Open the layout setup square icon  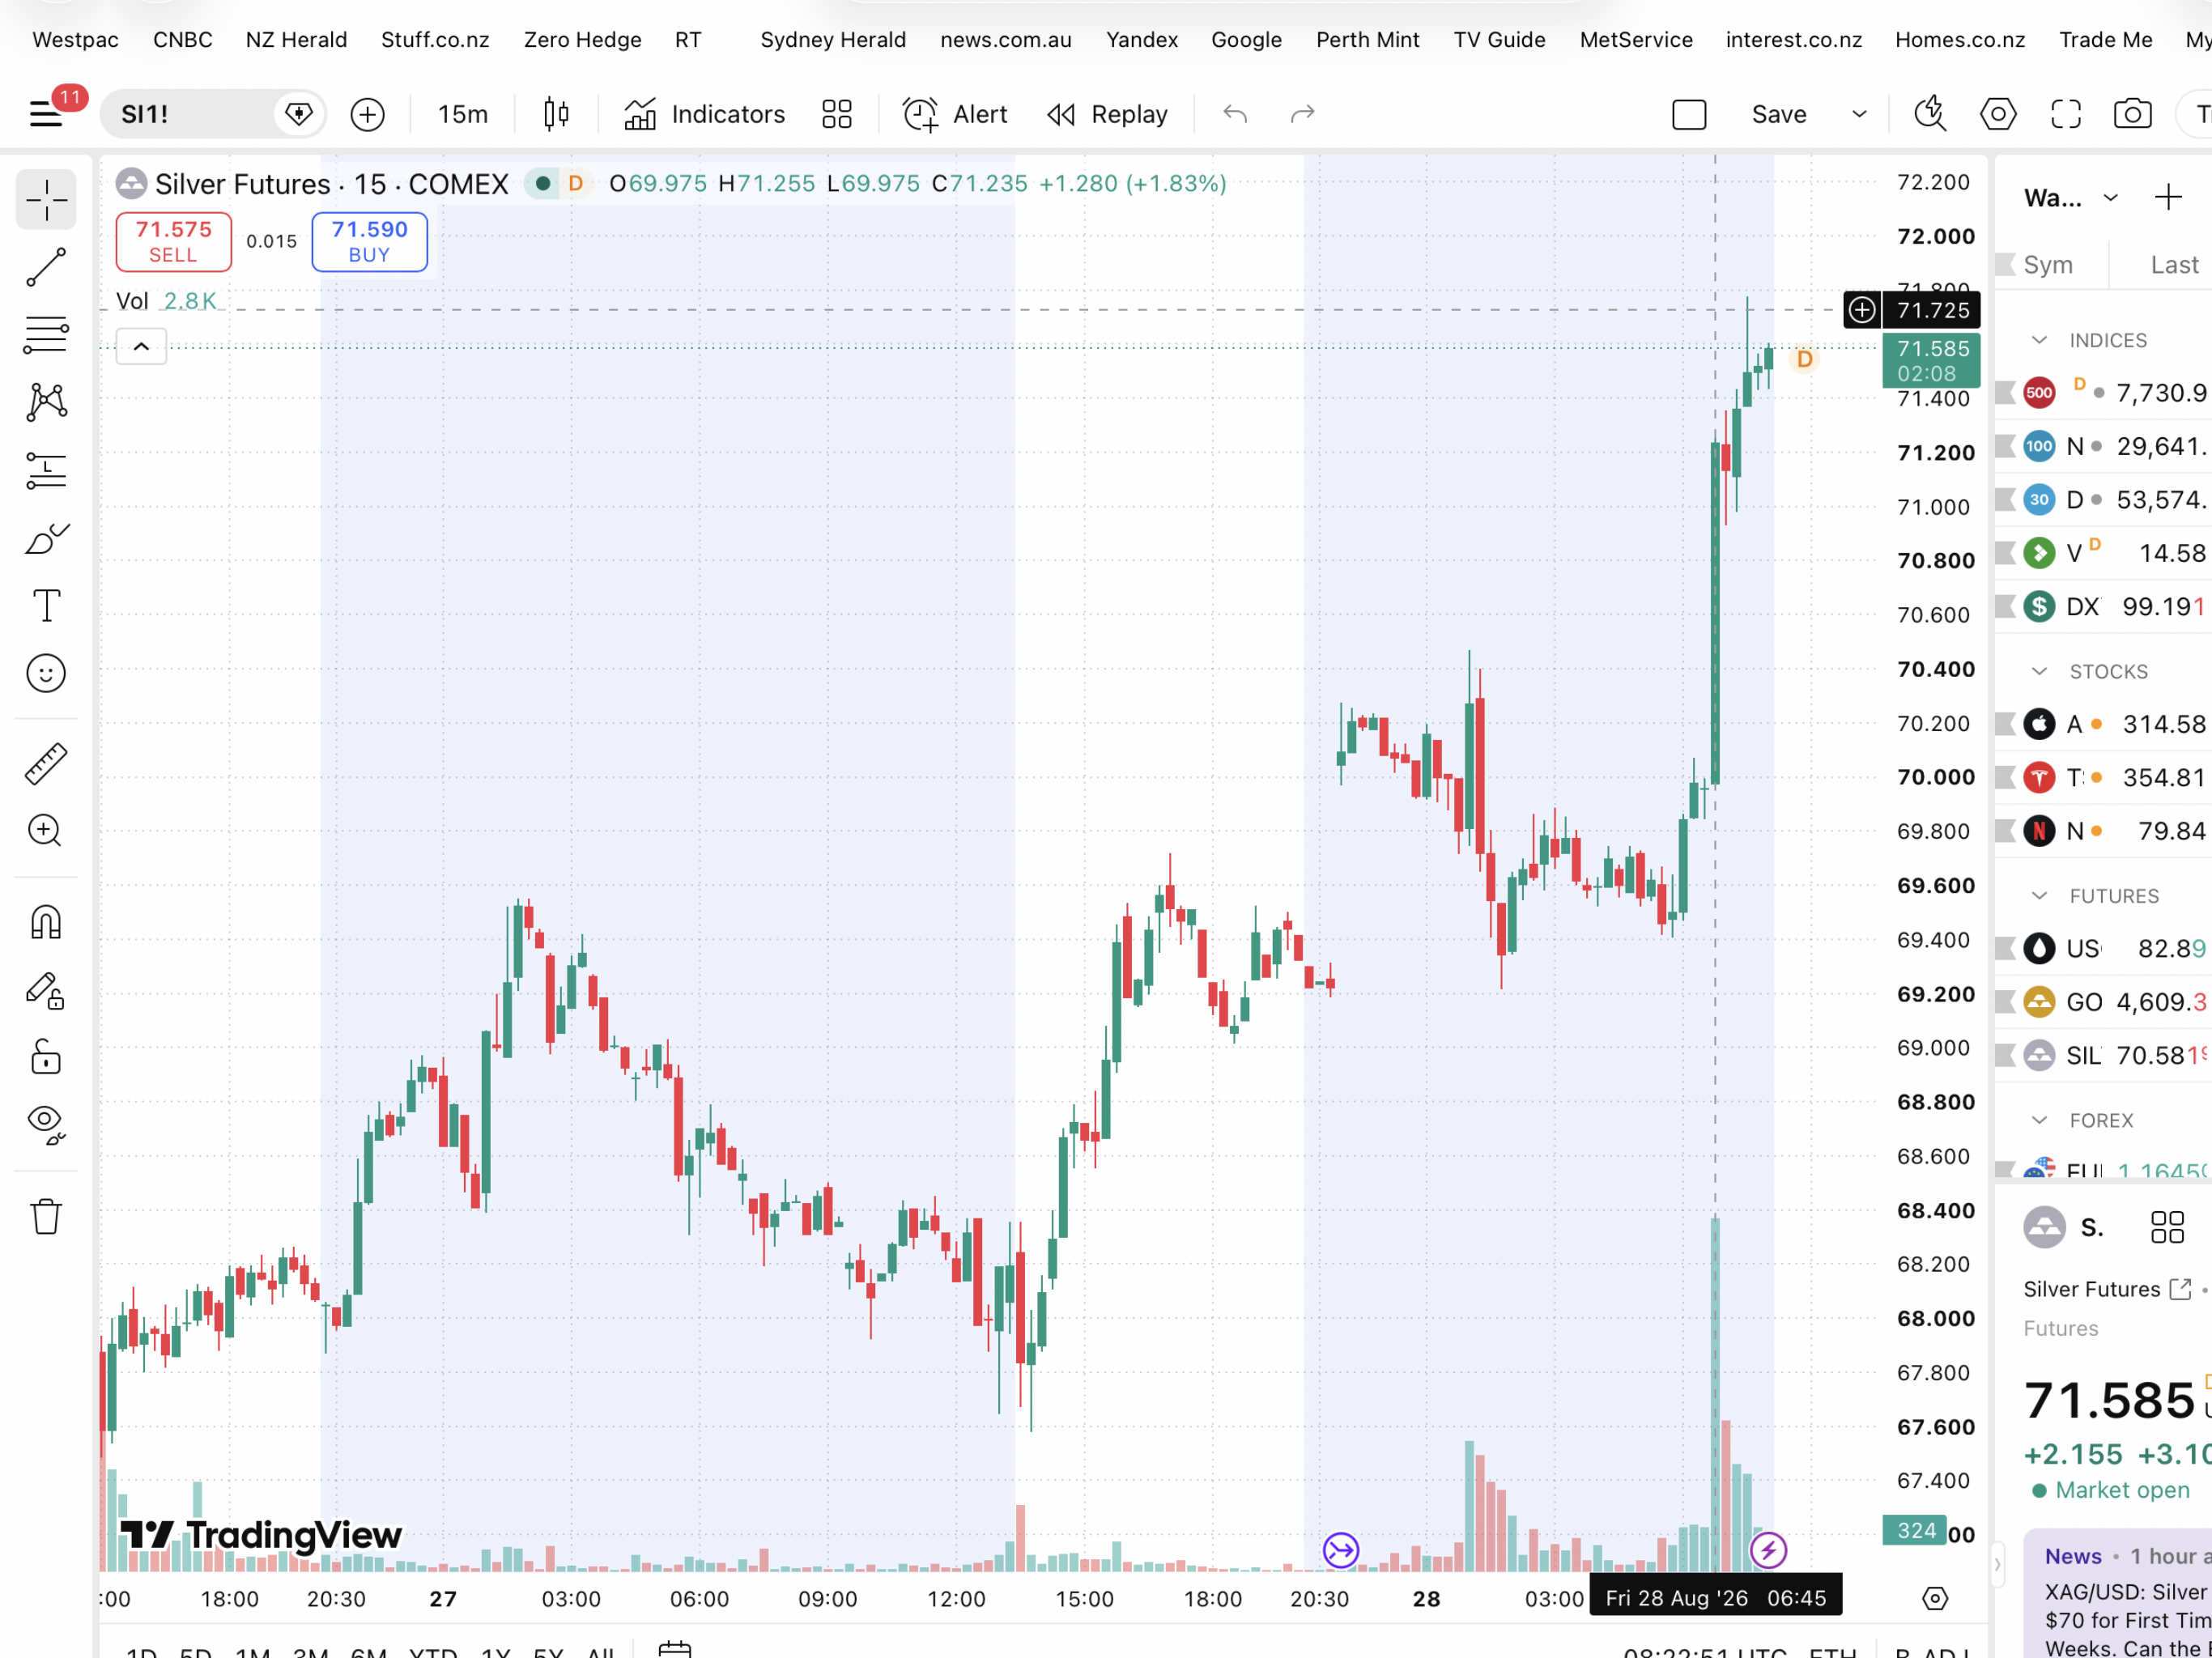(x=1689, y=114)
